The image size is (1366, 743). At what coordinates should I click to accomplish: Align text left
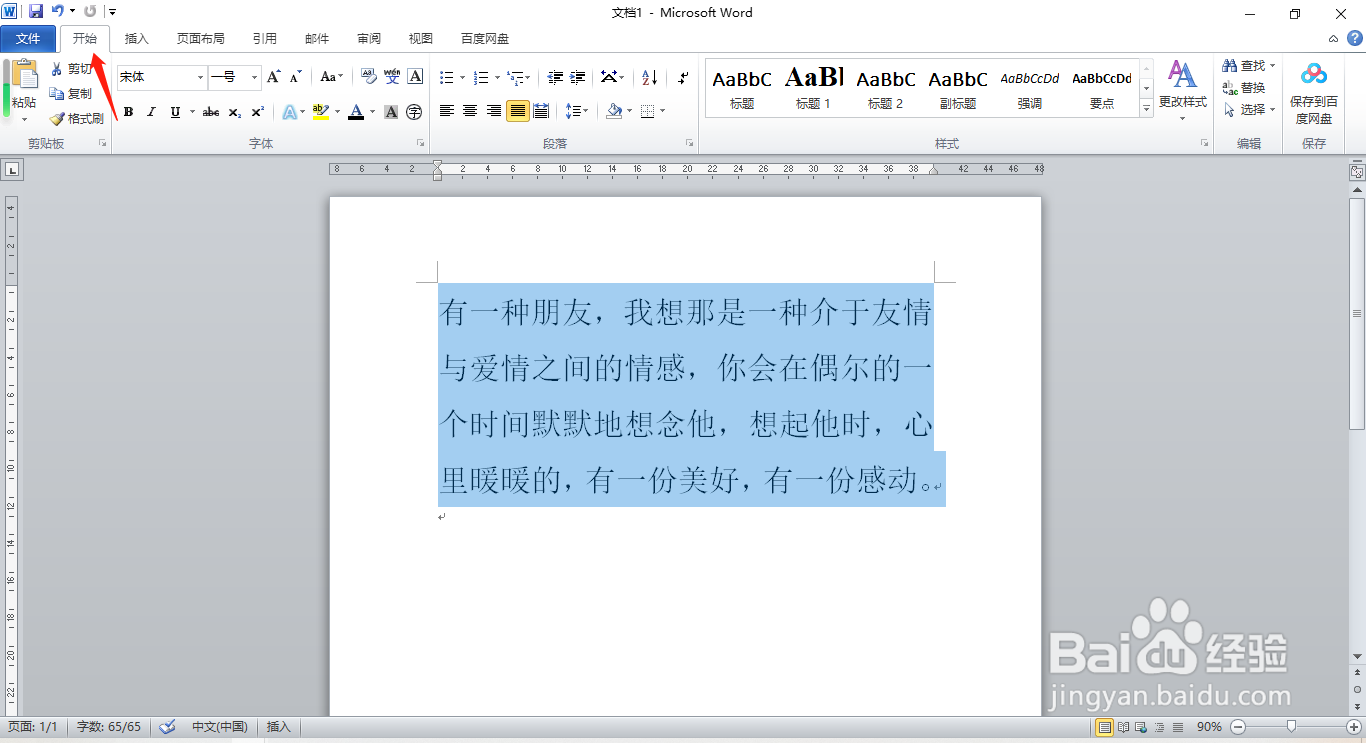(x=446, y=112)
